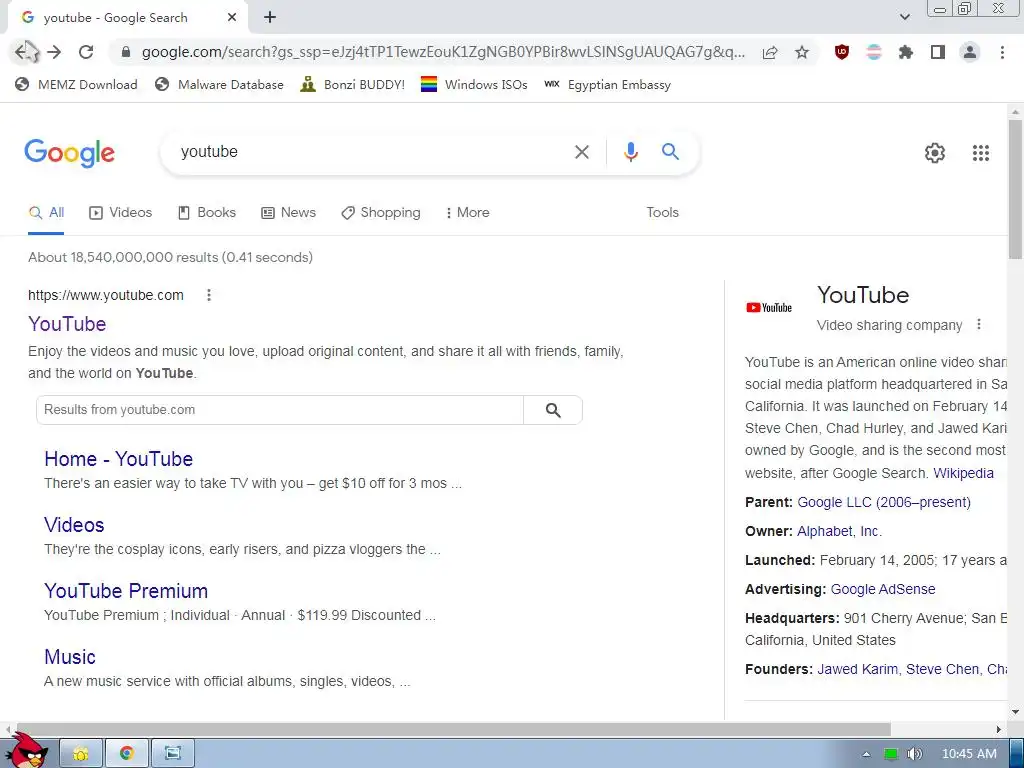Click the third taskbar app icon

click(x=172, y=754)
